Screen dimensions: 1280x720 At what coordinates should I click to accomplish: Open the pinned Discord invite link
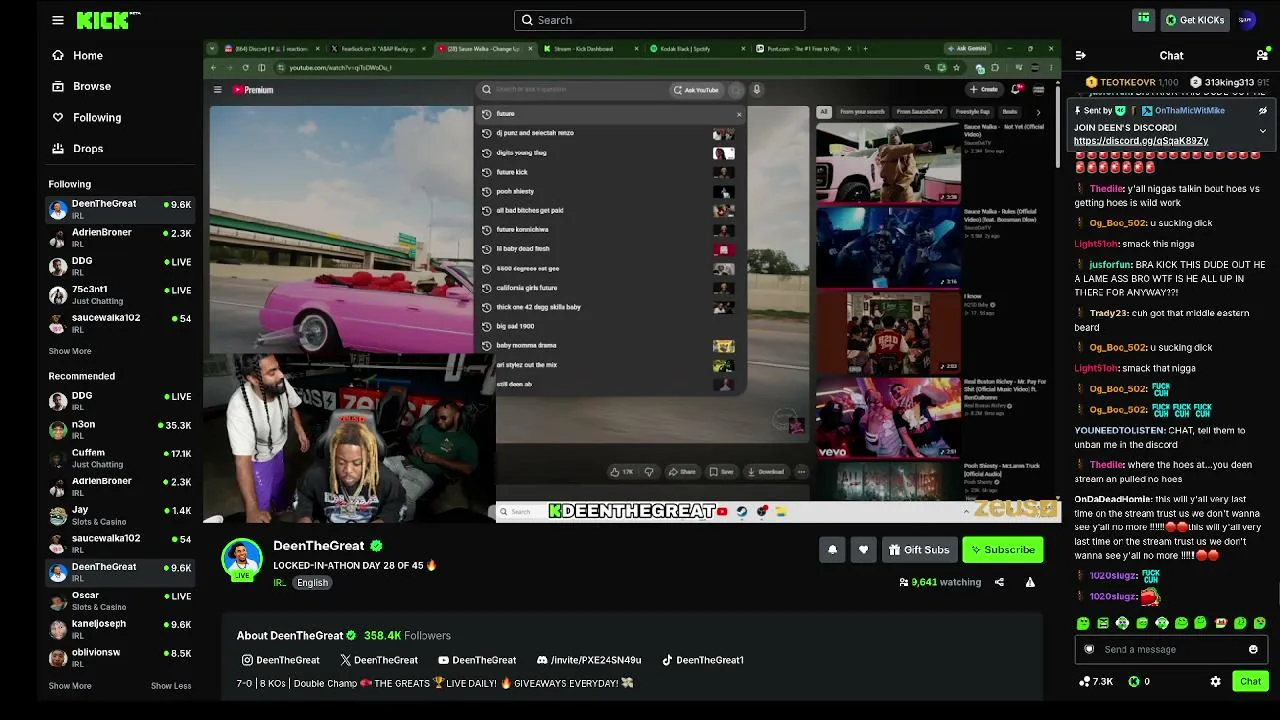coord(1141,141)
